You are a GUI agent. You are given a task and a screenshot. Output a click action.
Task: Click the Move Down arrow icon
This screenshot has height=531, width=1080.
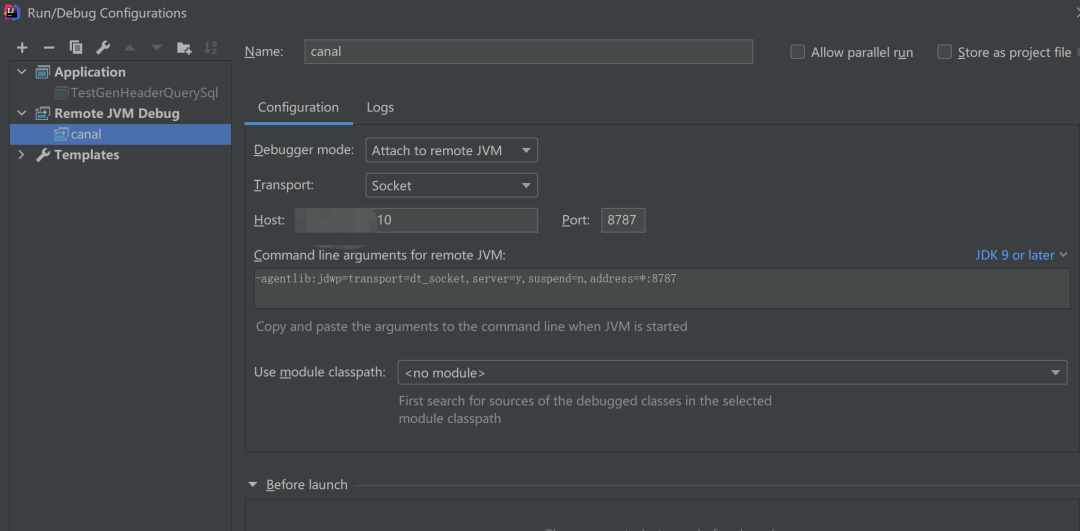(x=157, y=48)
